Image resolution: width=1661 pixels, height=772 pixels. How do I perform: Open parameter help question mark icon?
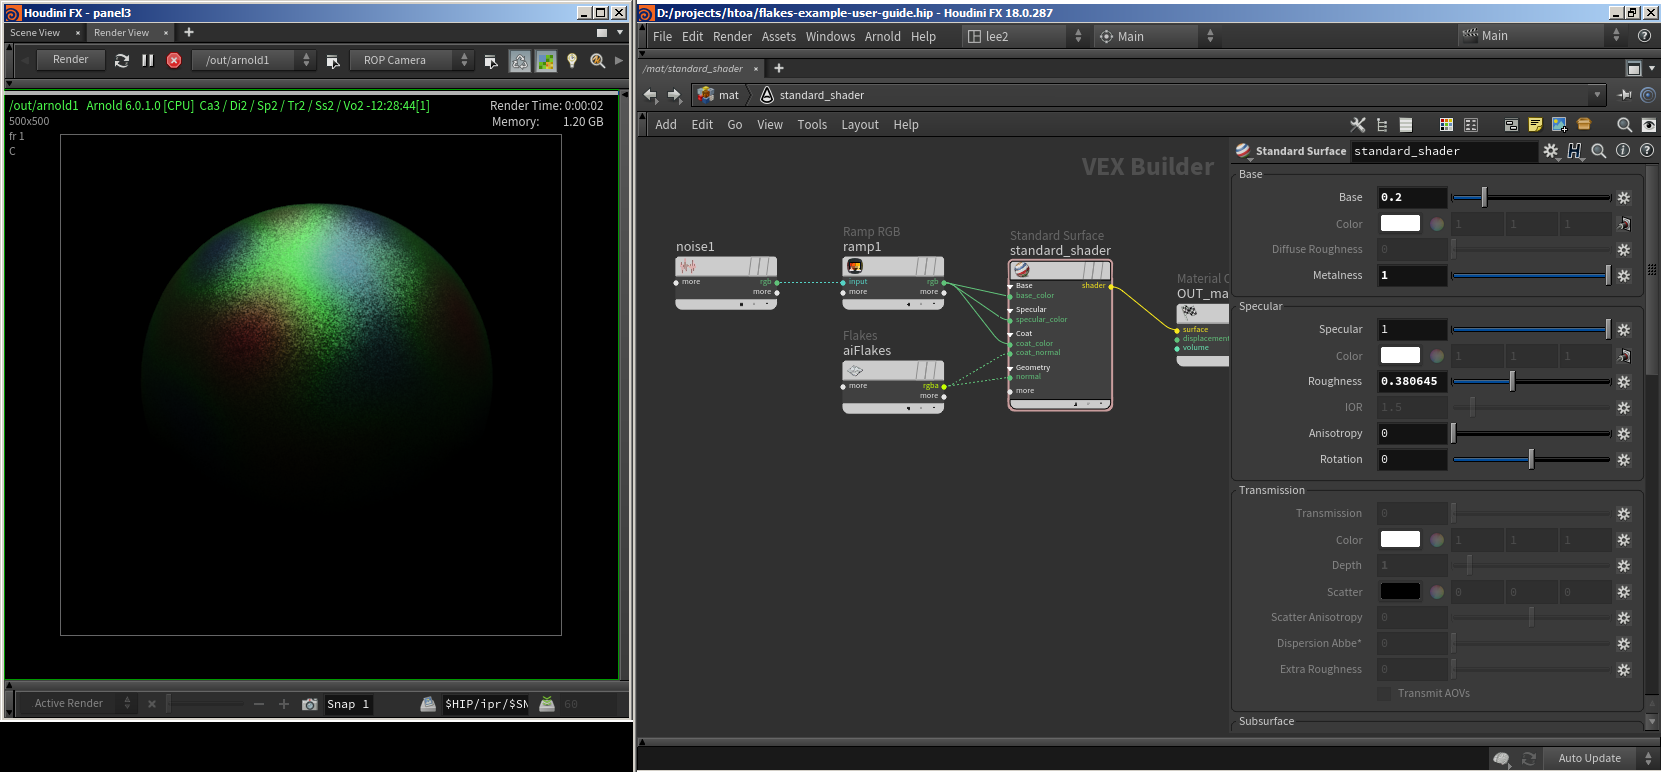(1647, 151)
